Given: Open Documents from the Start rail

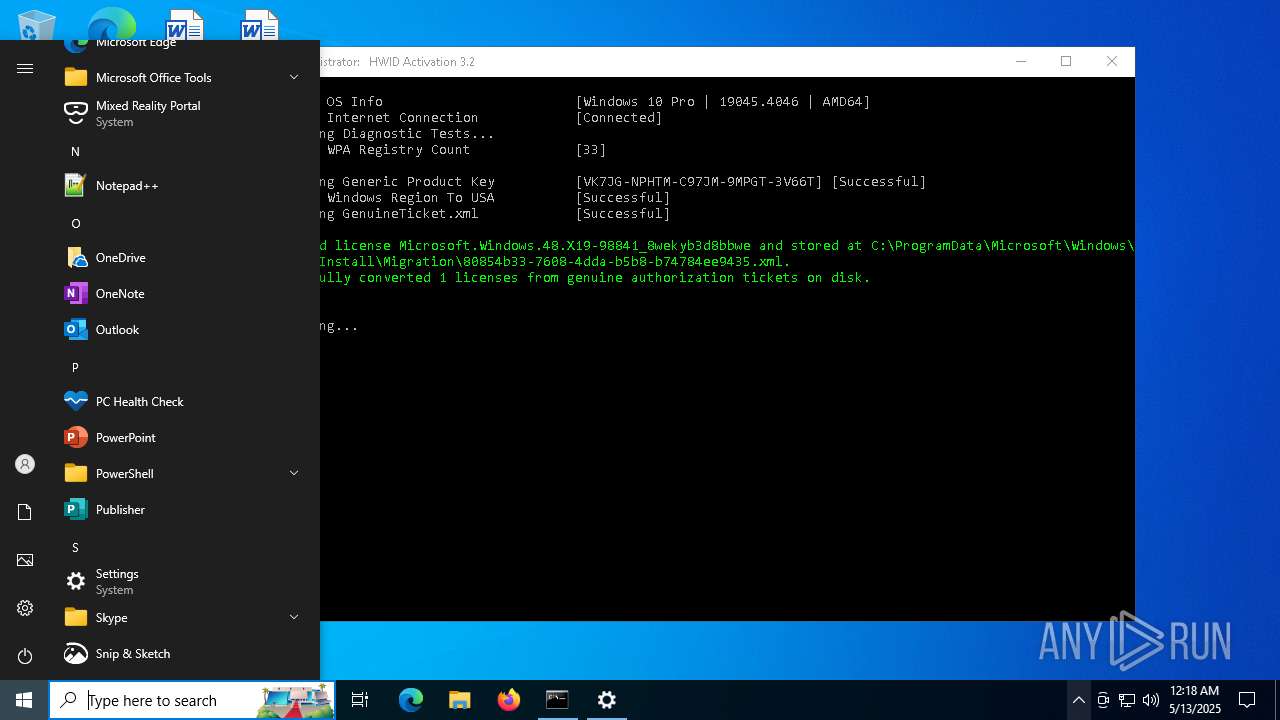Looking at the screenshot, I should click(x=25, y=512).
